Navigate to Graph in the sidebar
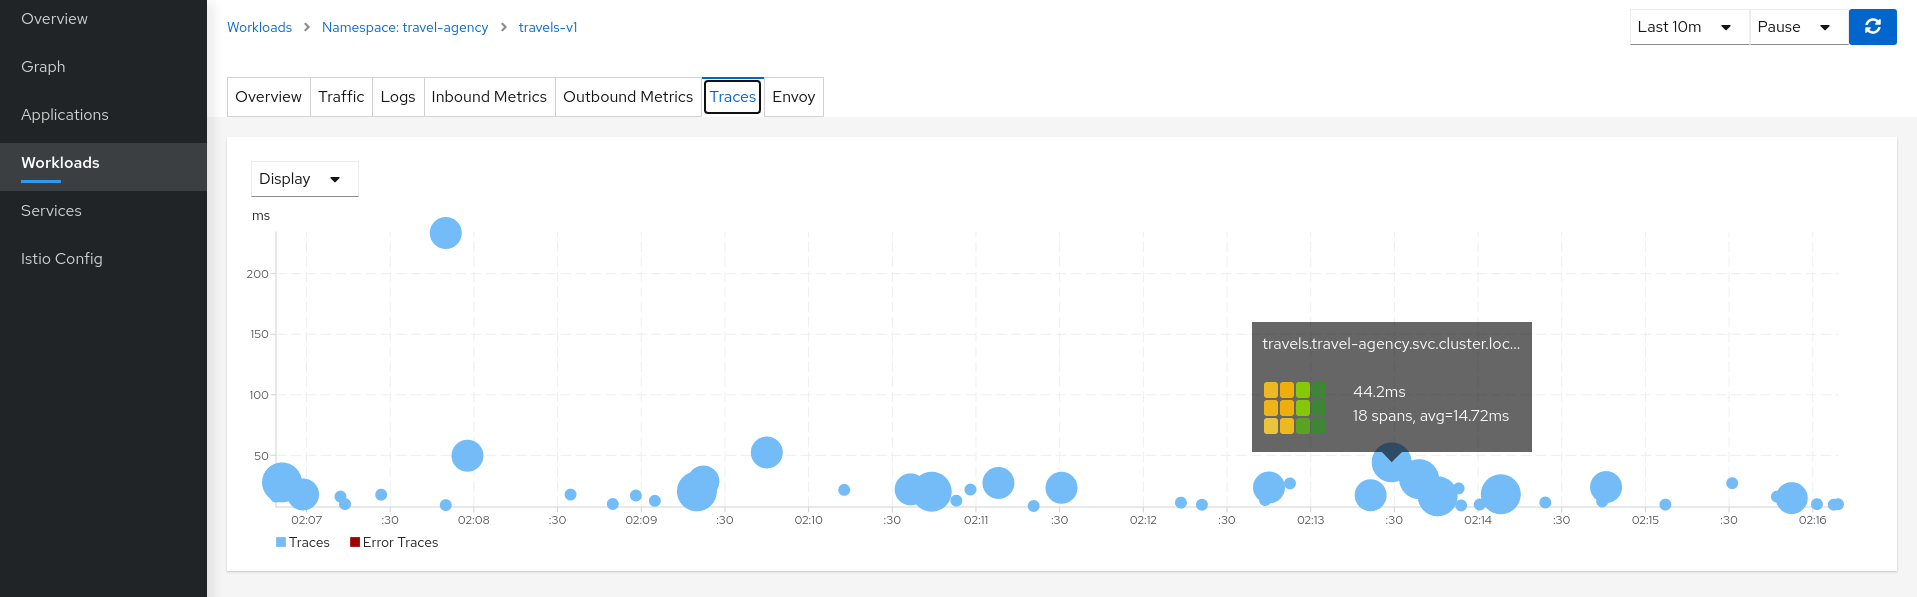The width and height of the screenshot is (1917, 597). click(43, 67)
